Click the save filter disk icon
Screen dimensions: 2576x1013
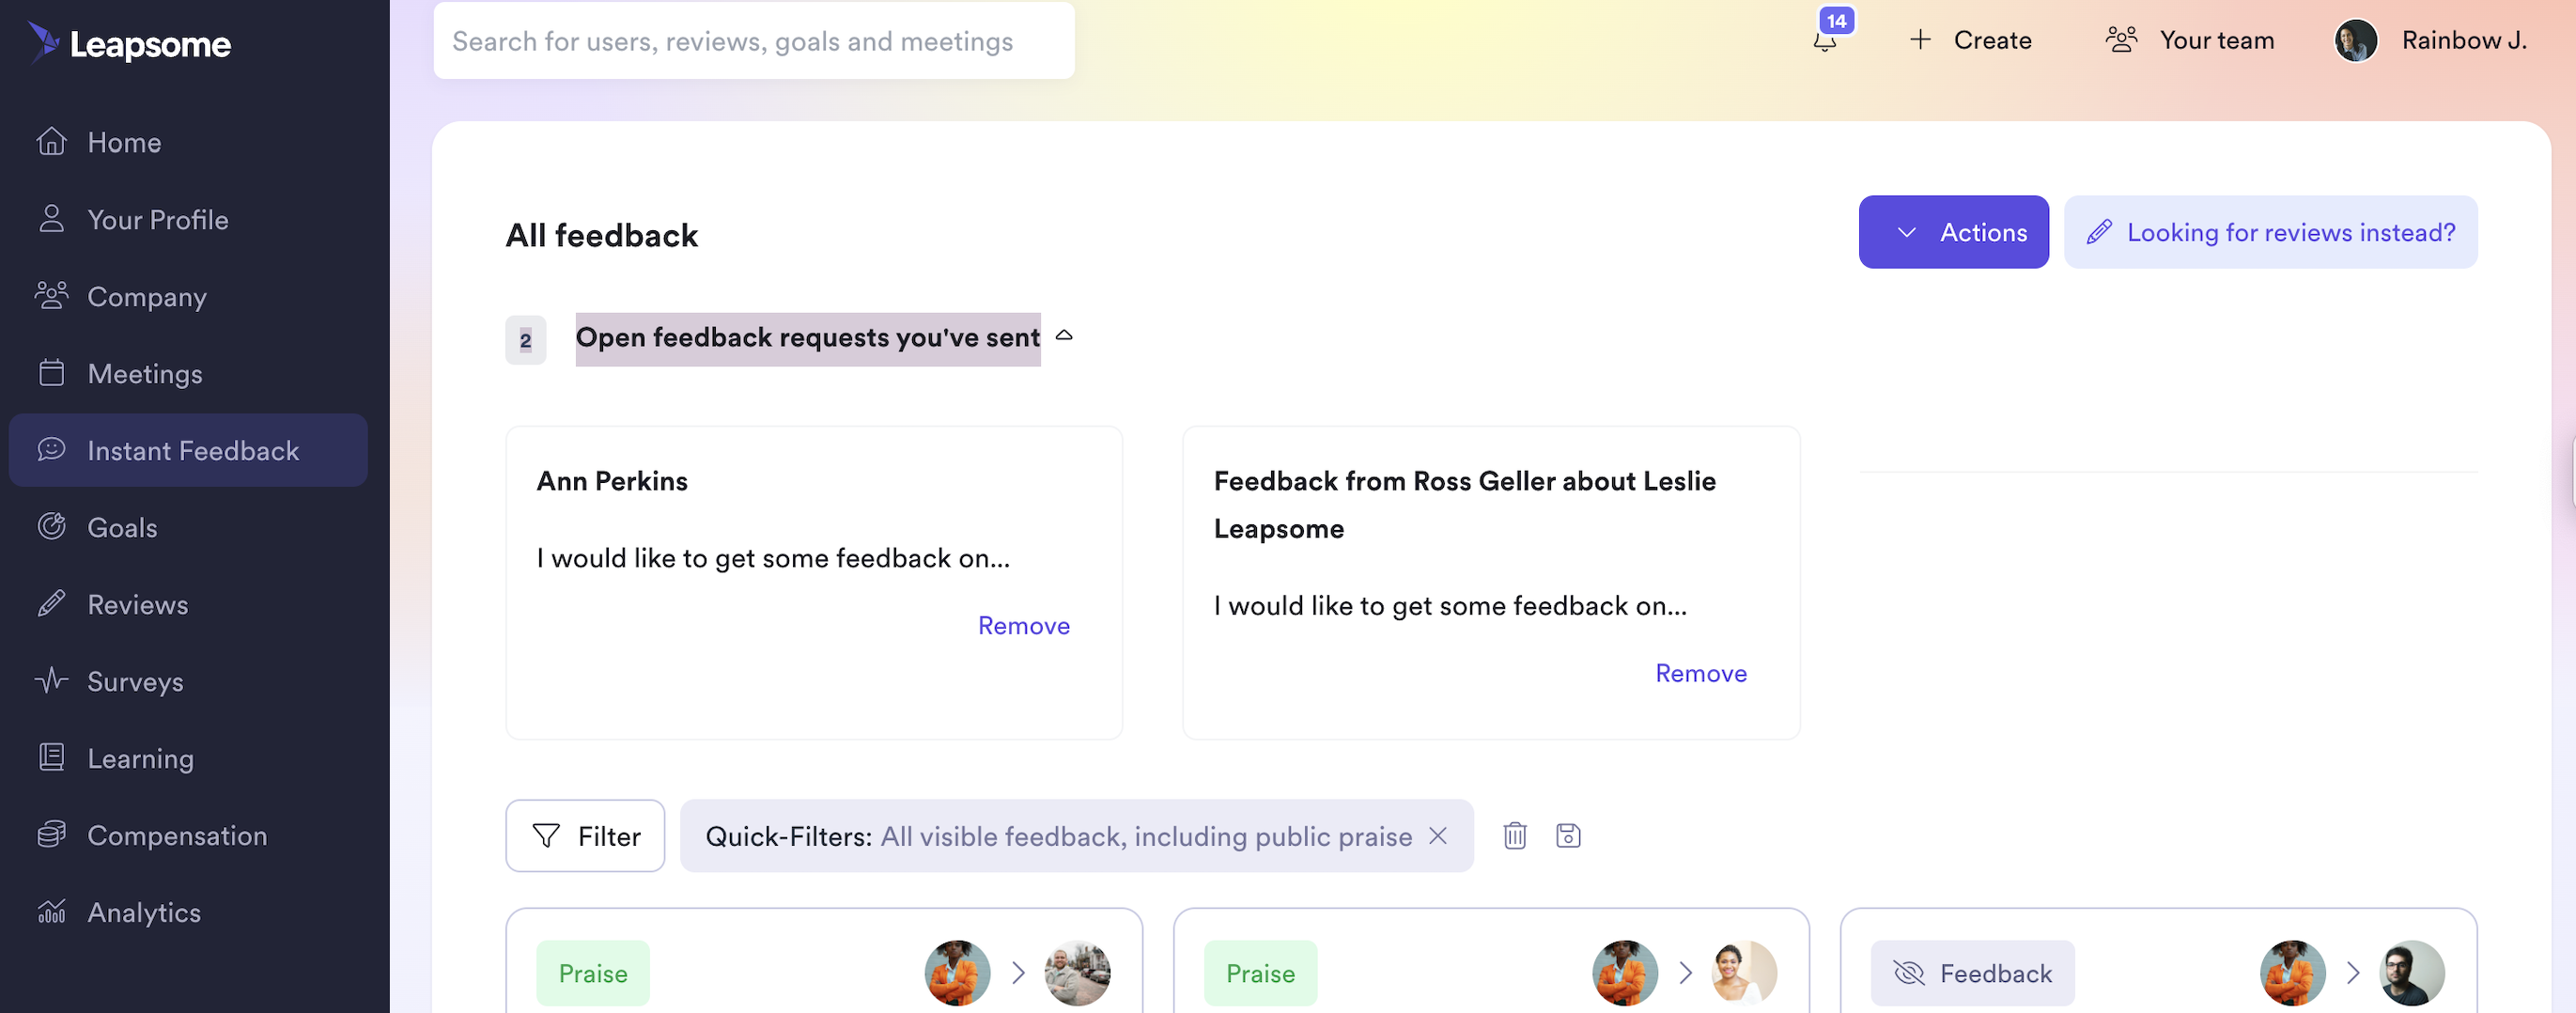point(1568,836)
